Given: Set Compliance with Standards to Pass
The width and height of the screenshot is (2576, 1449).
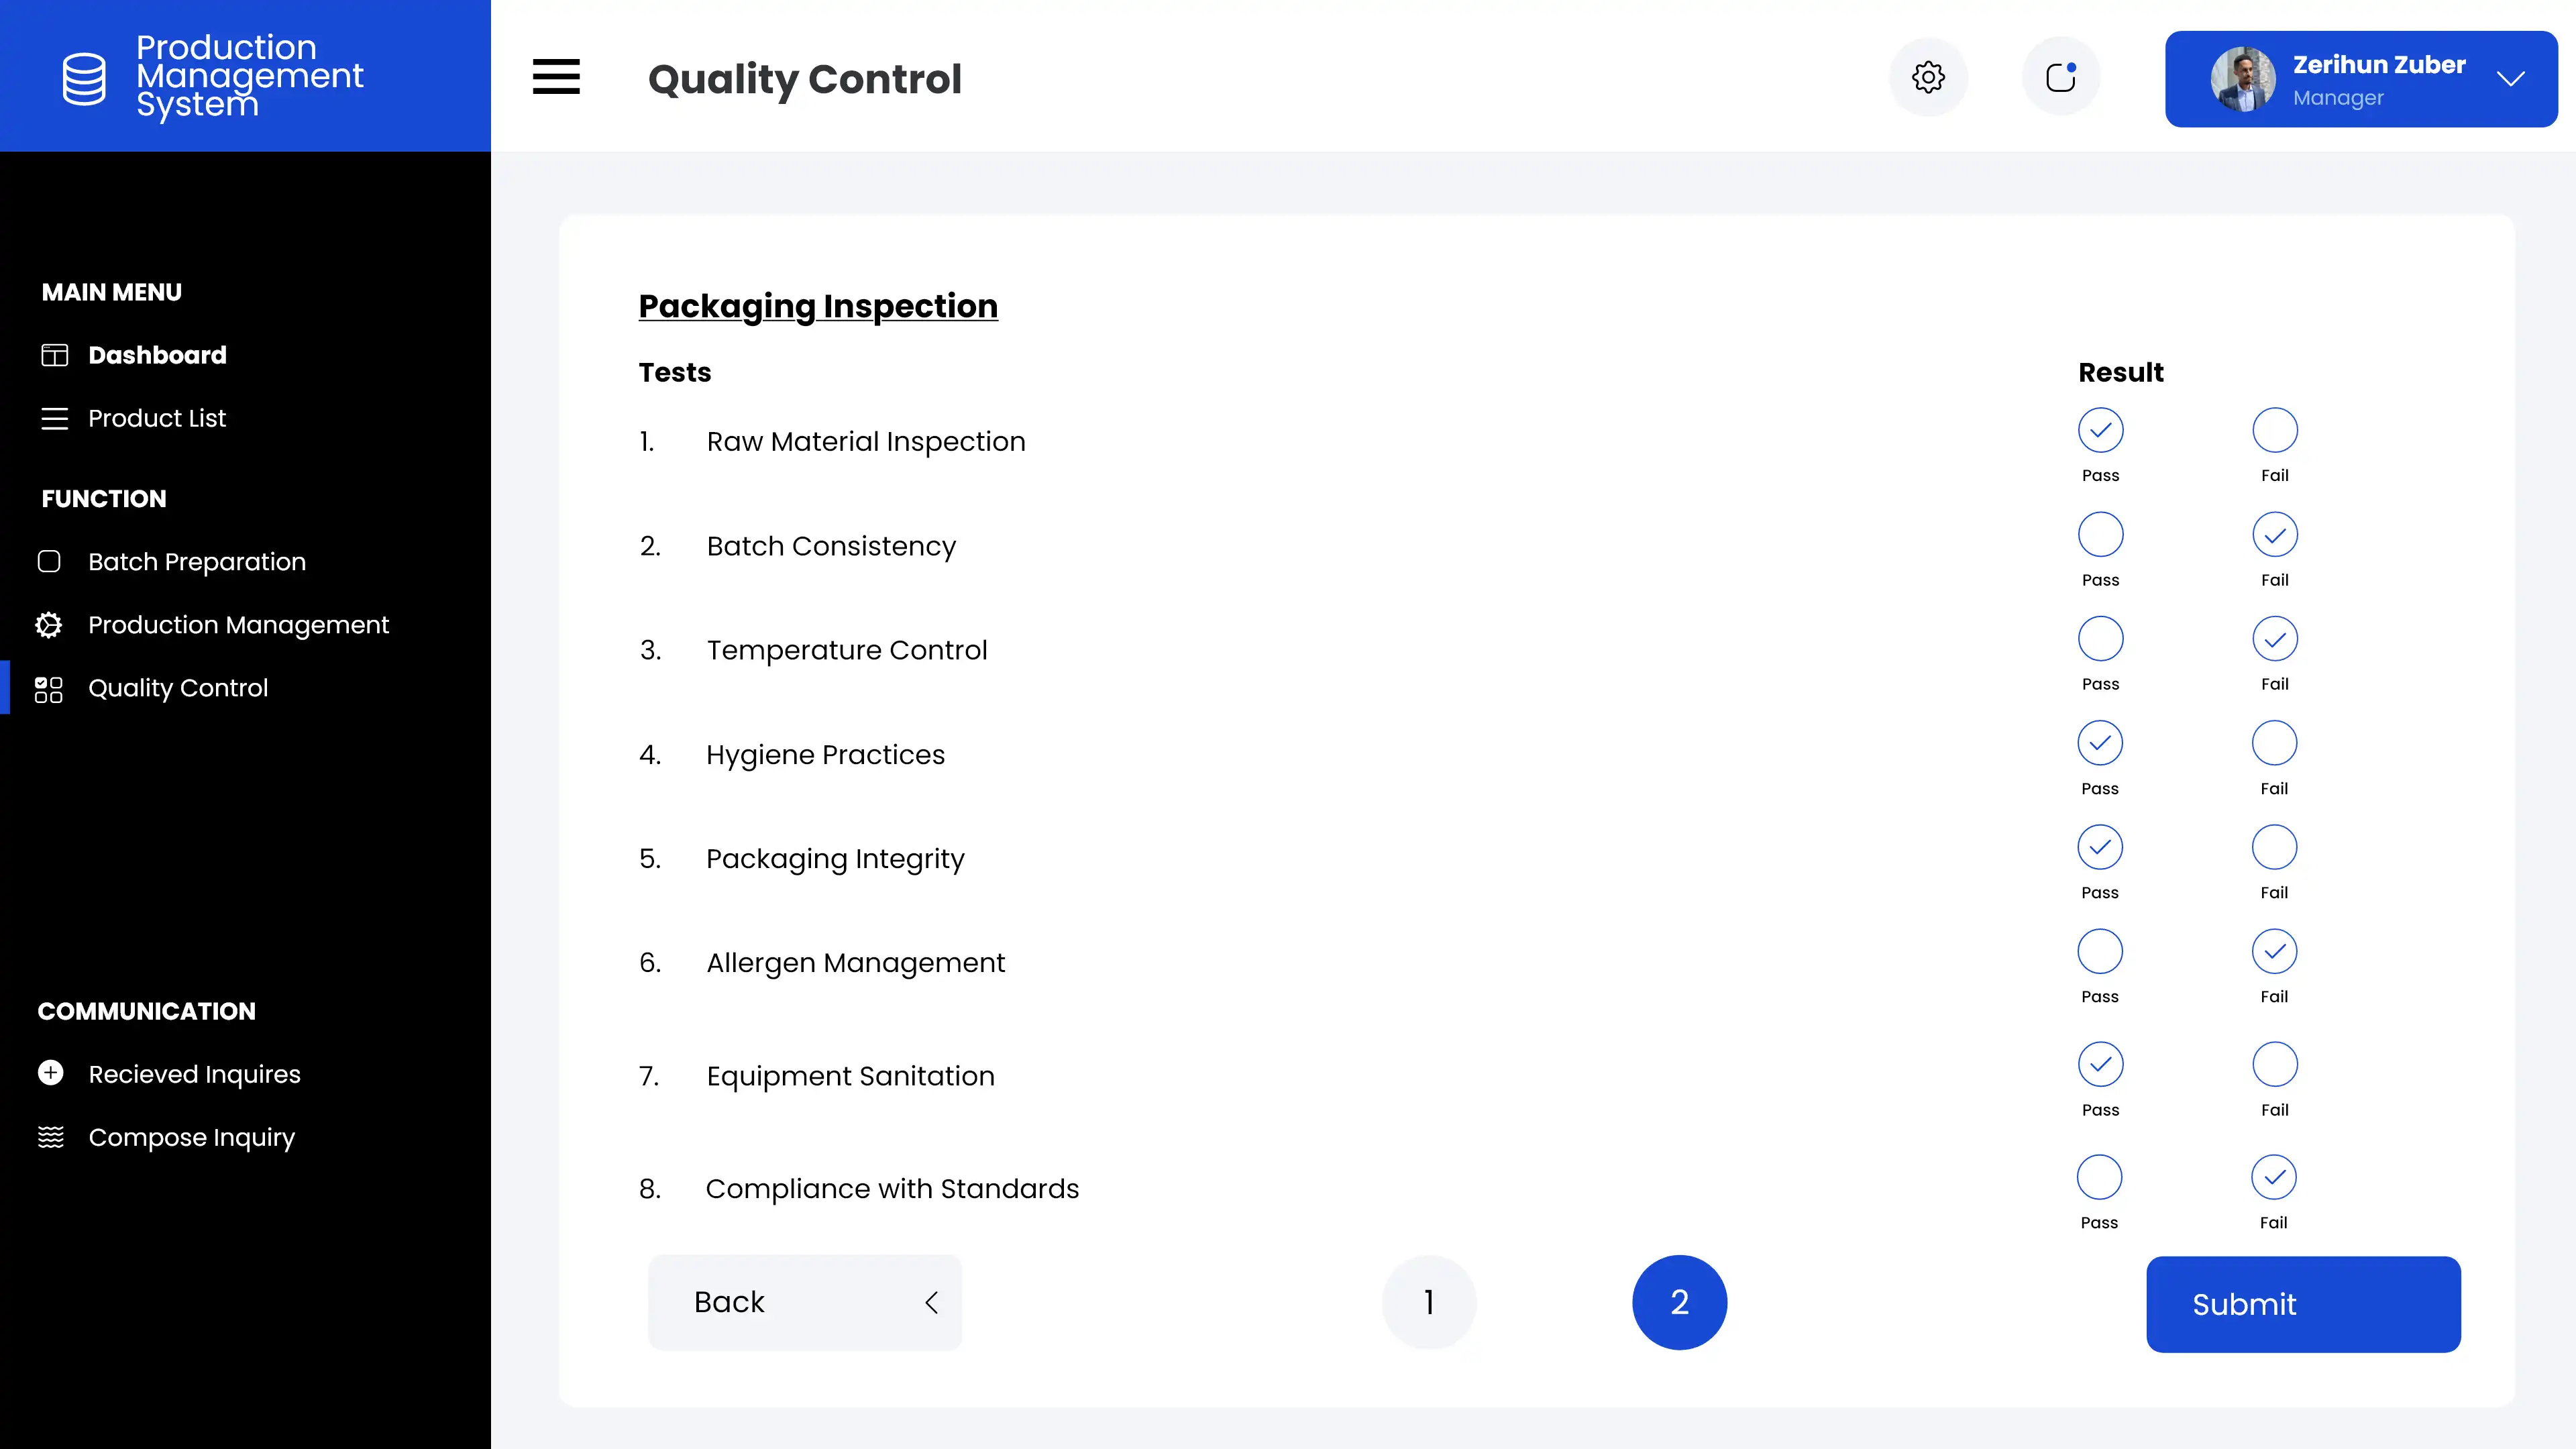Looking at the screenshot, I should click(x=2099, y=1177).
